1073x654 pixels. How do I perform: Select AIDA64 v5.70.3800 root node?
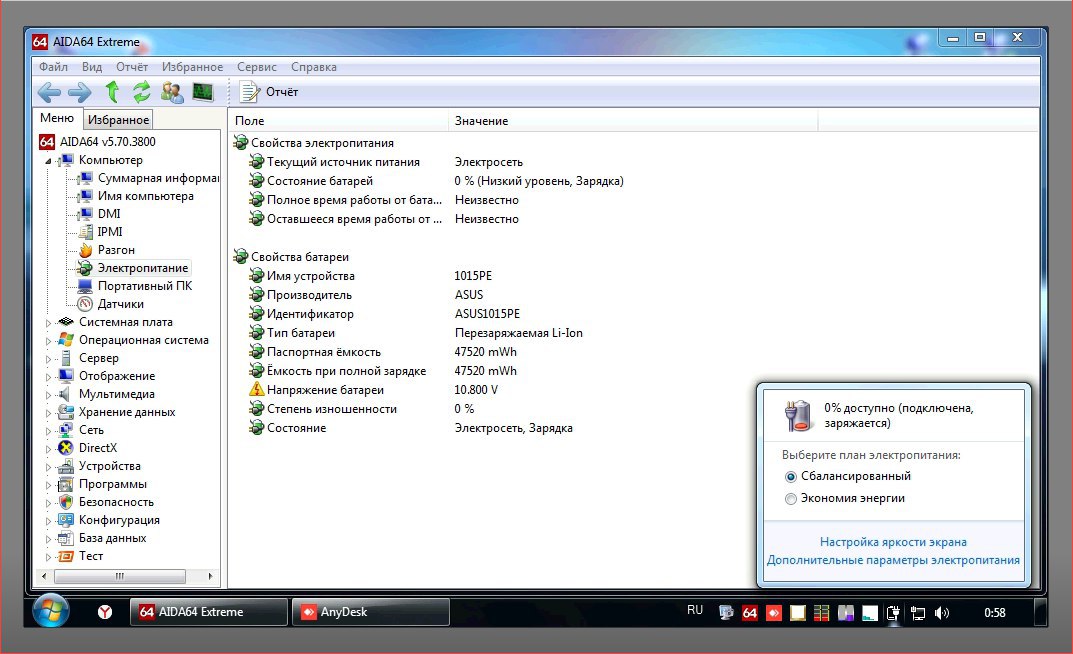click(107, 142)
